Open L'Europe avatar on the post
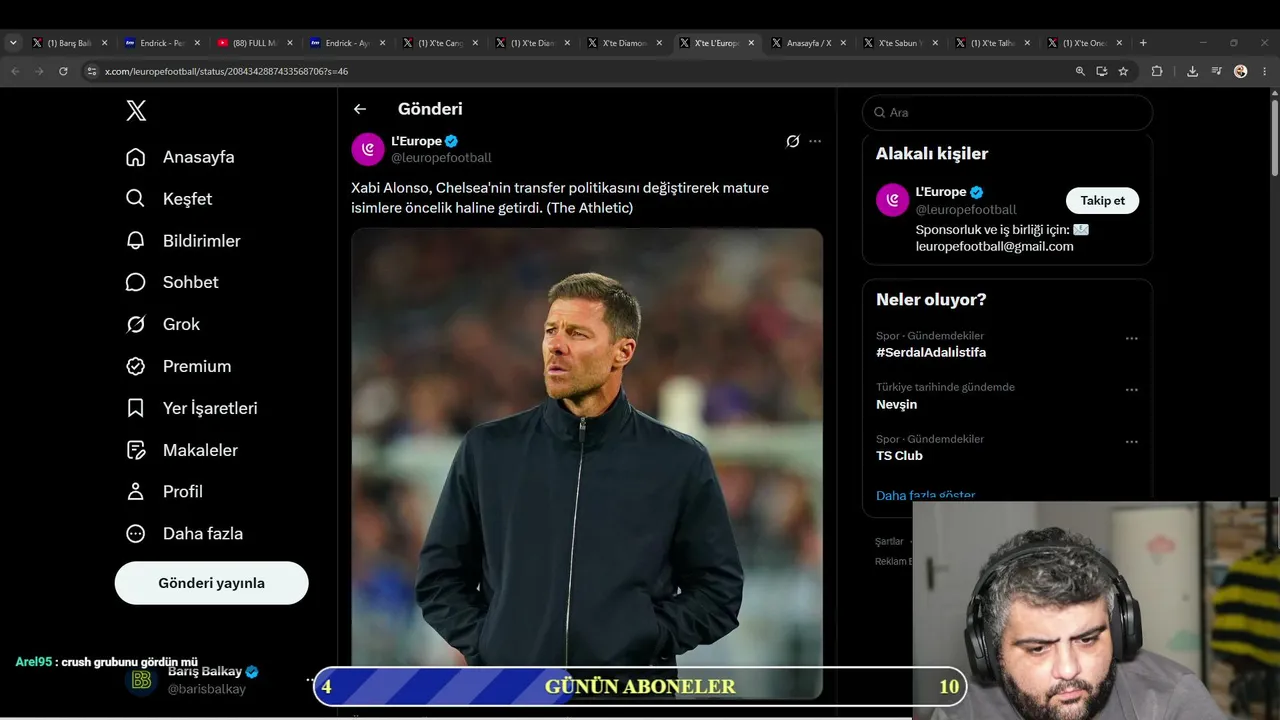 [368, 149]
